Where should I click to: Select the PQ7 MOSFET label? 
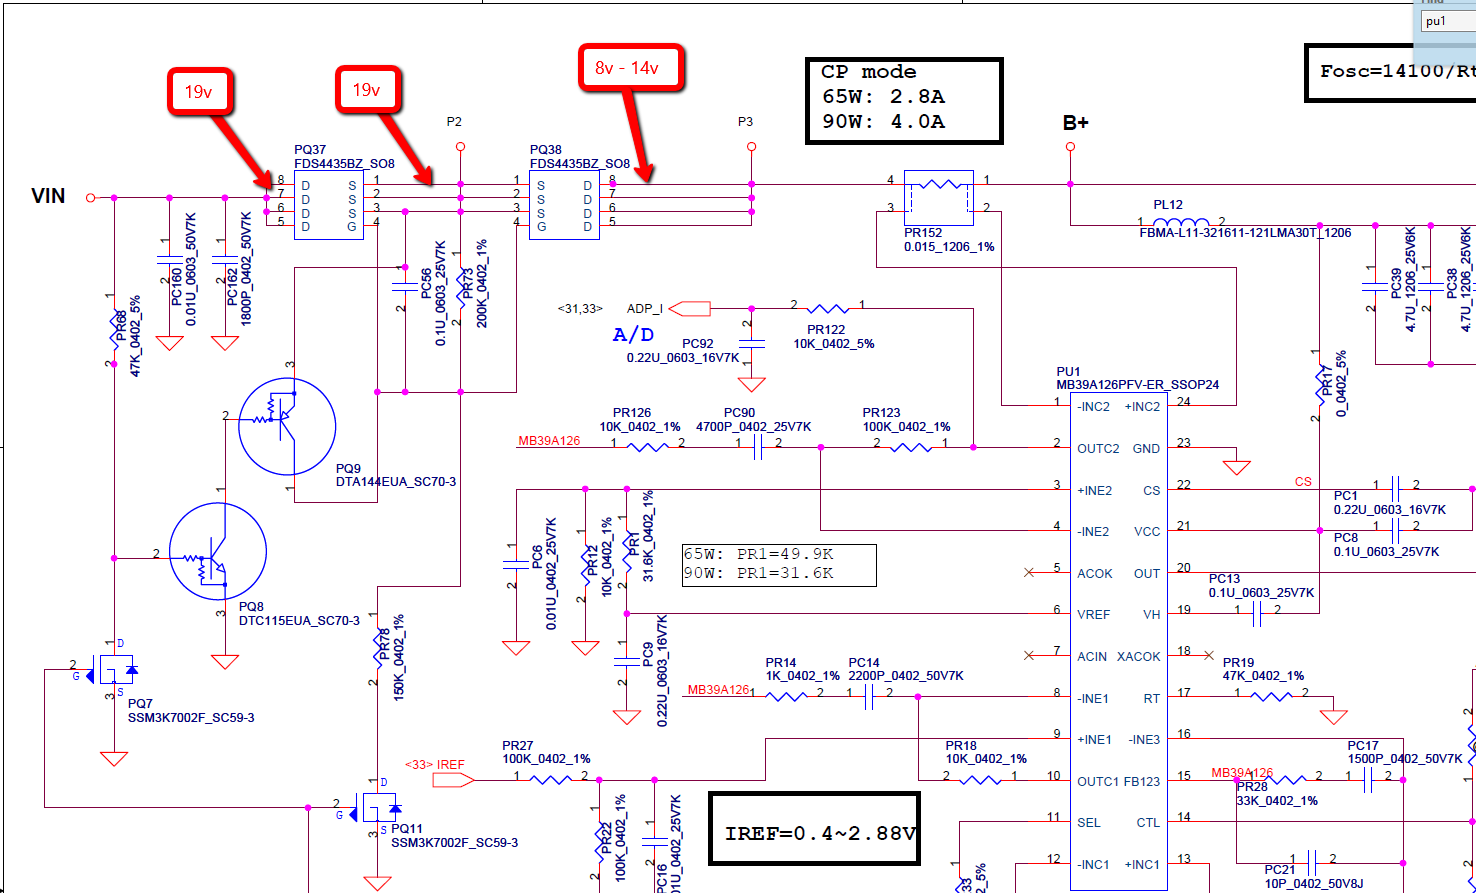tap(140, 705)
